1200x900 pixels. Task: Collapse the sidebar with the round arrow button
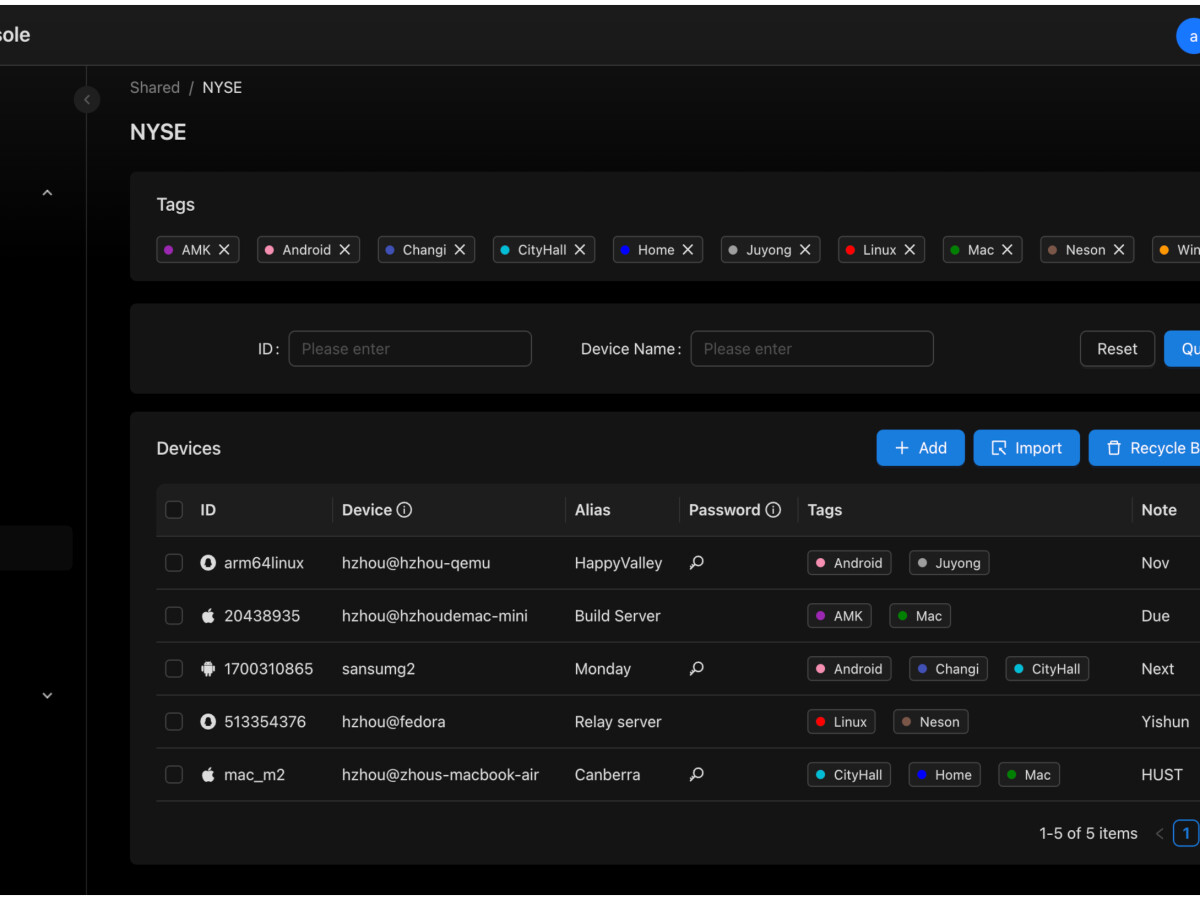(87, 99)
